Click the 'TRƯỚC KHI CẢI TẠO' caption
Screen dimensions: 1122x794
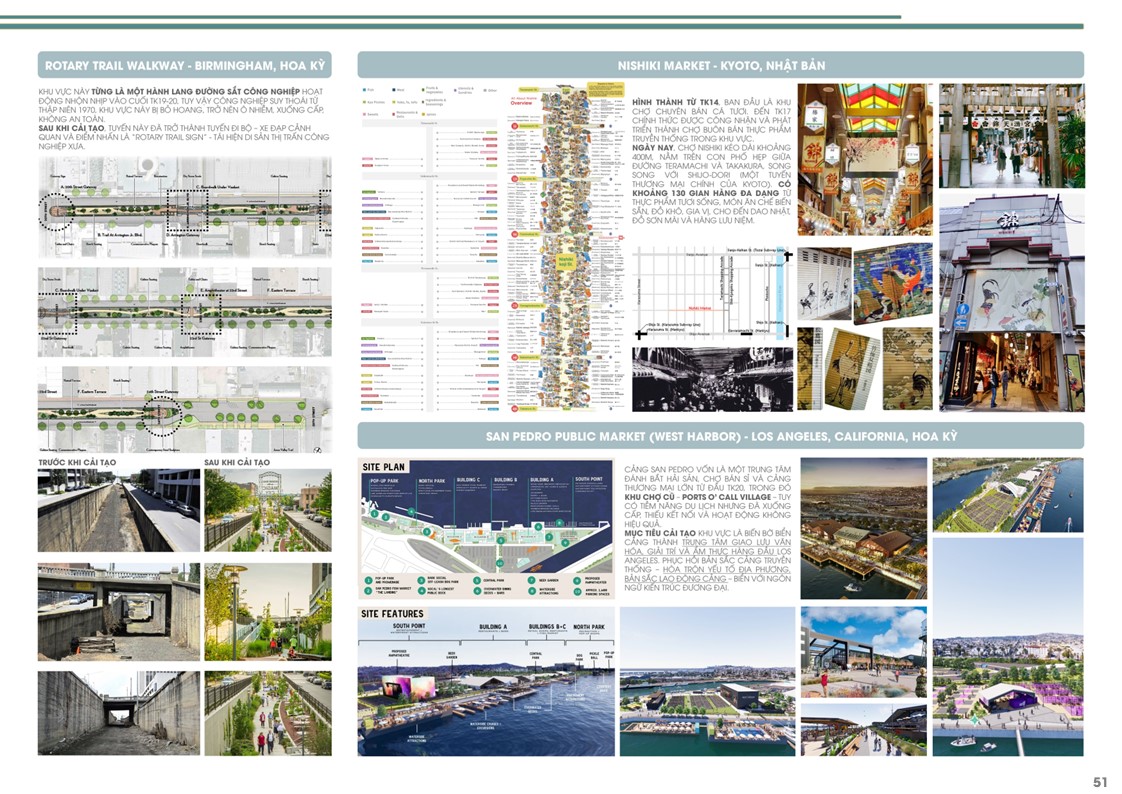77,463
